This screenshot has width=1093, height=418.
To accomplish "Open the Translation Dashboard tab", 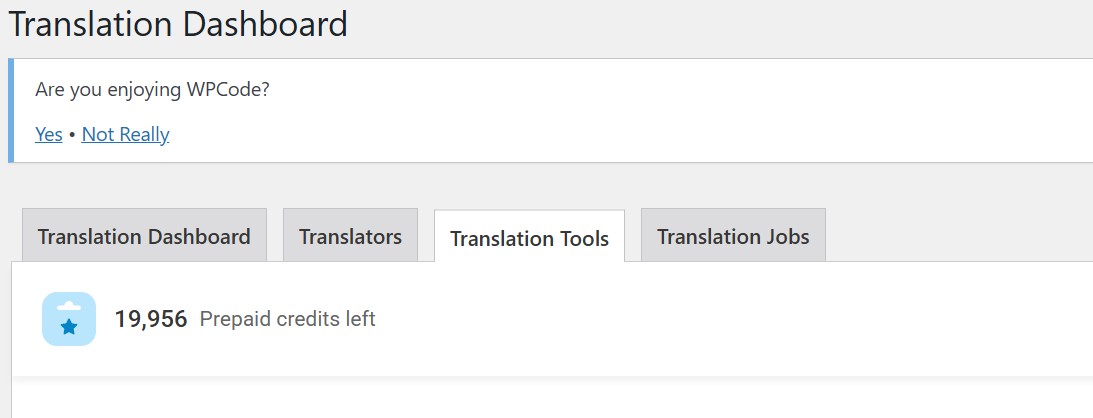I will (x=144, y=236).
